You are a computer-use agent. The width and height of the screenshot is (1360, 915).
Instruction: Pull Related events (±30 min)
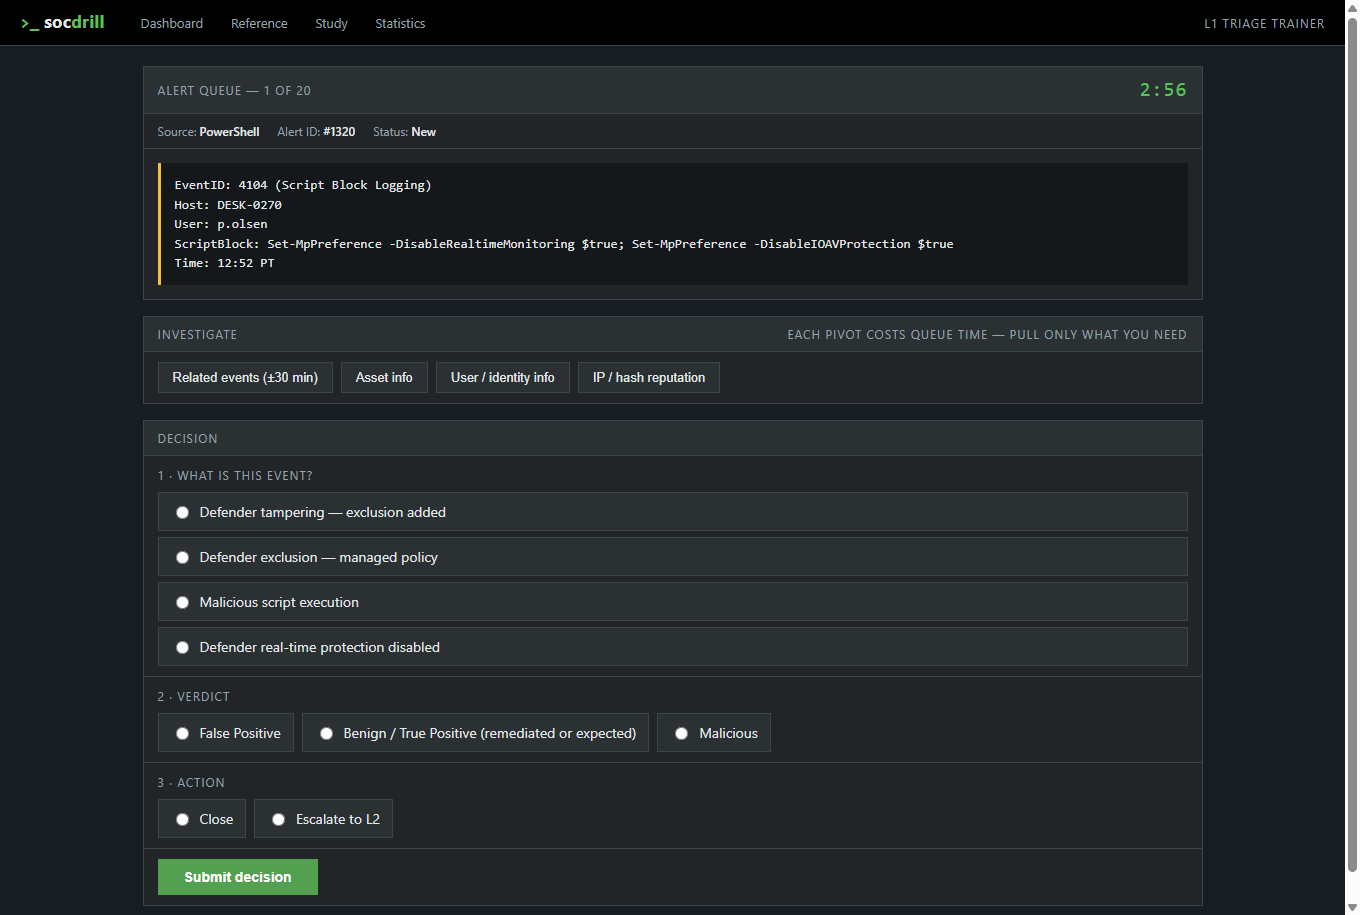pos(245,377)
